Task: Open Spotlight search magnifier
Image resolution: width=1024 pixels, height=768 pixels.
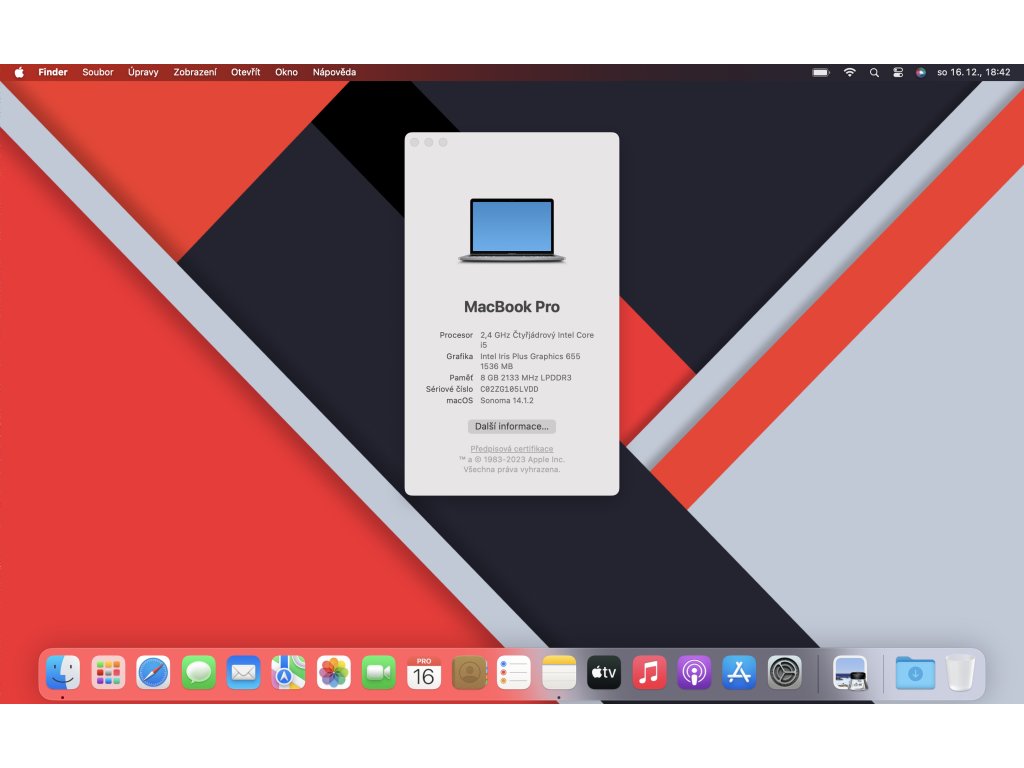Action: point(874,72)
